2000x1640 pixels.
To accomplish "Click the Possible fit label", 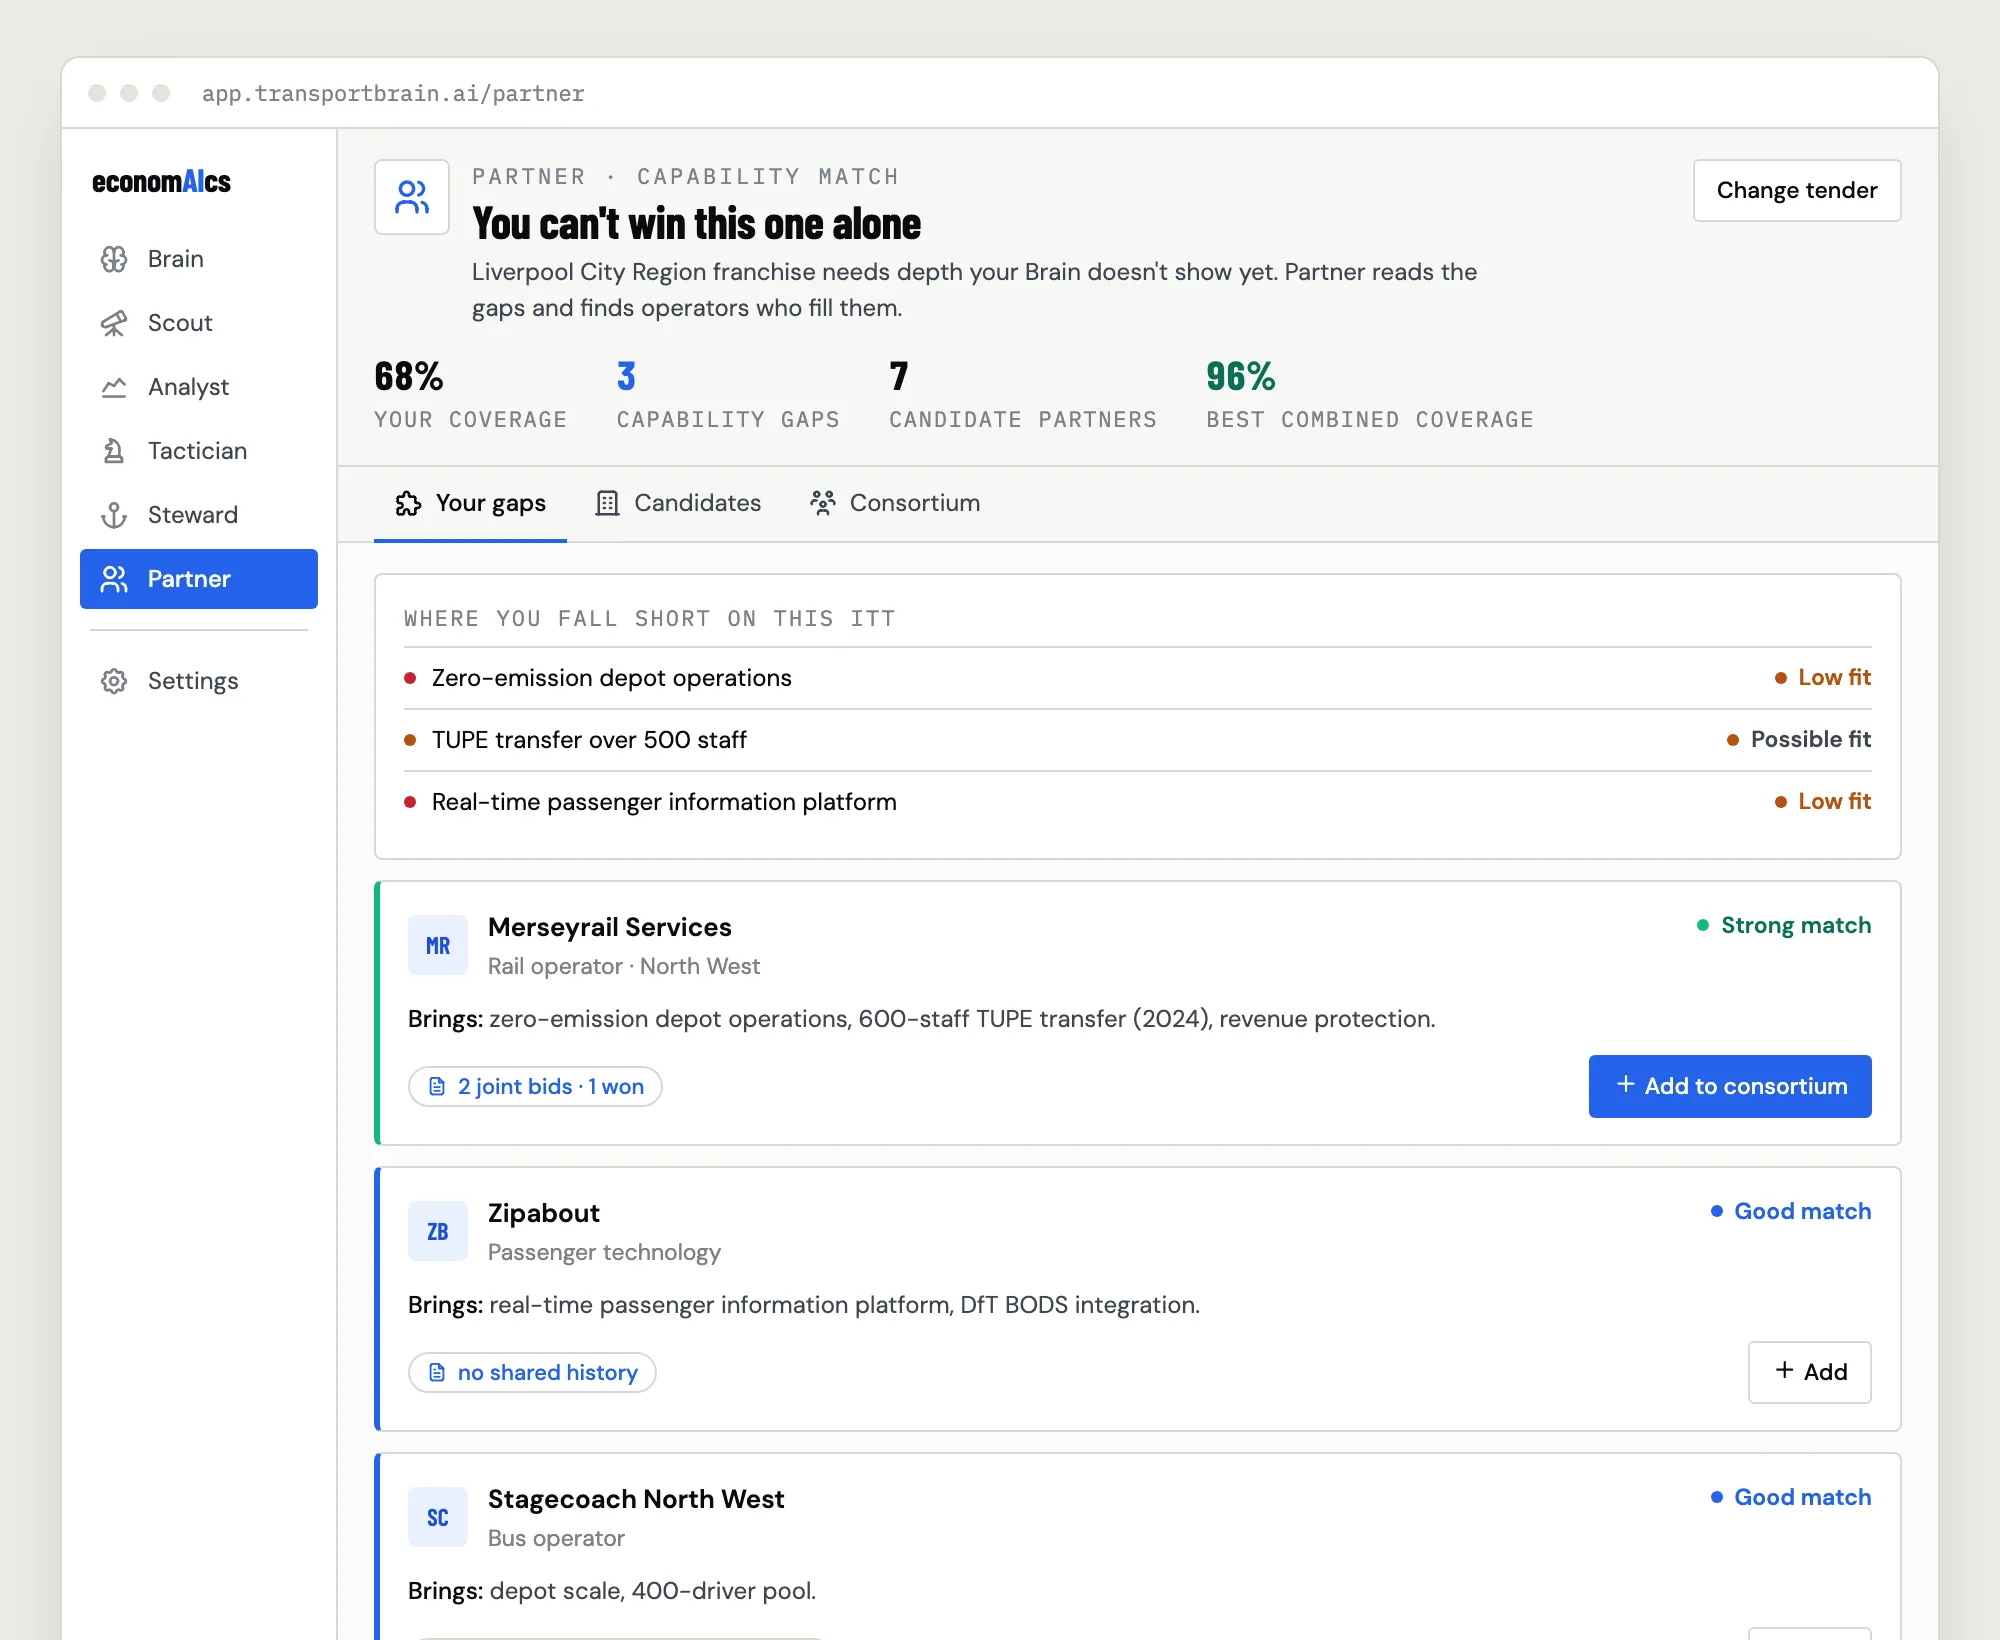I will pos(1799,739).
